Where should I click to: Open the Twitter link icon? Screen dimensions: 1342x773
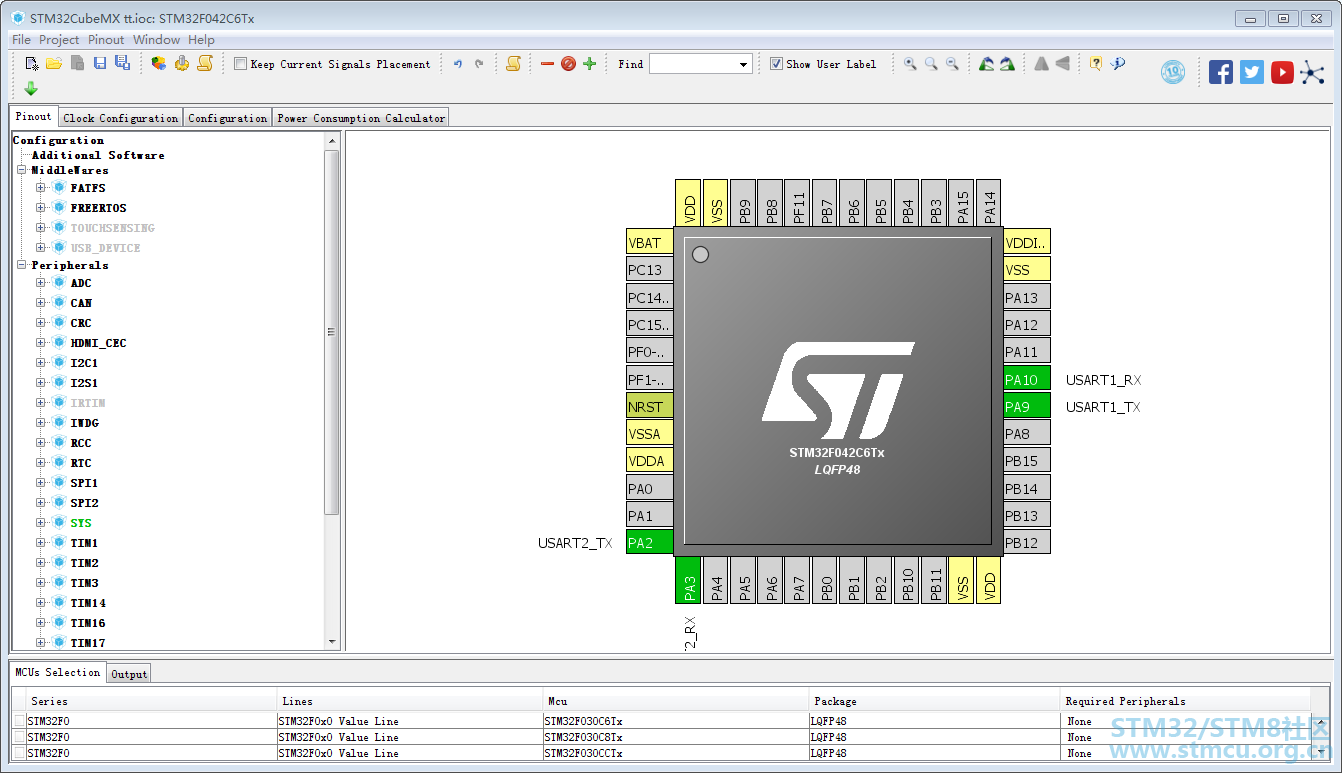click(1252, 72)
